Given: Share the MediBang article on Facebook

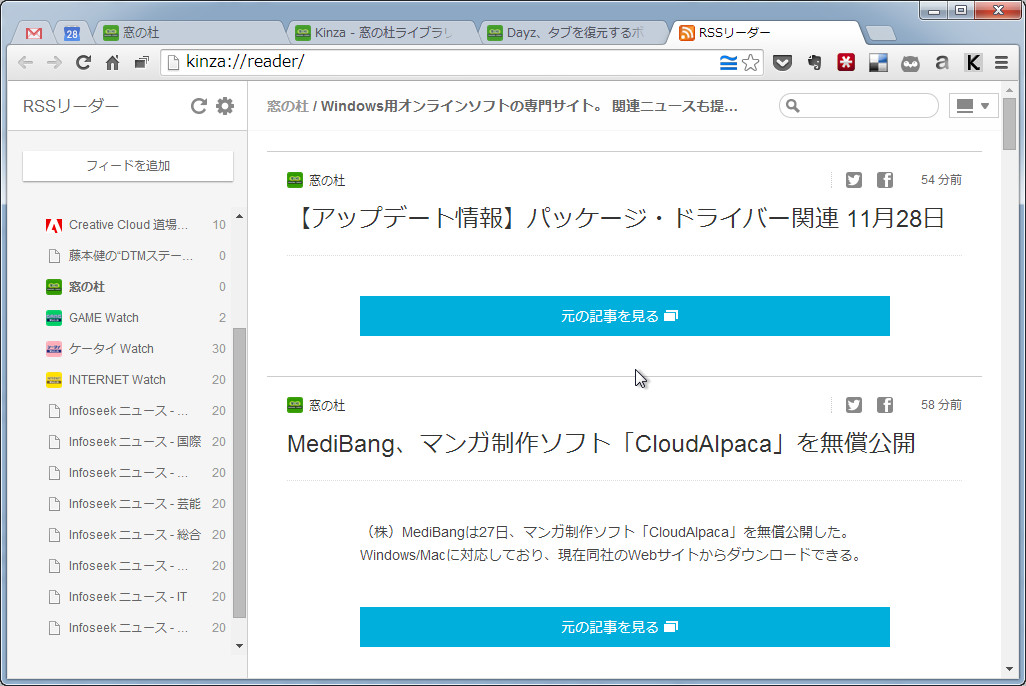Looking at the screenshot, I should coord(884,405).
